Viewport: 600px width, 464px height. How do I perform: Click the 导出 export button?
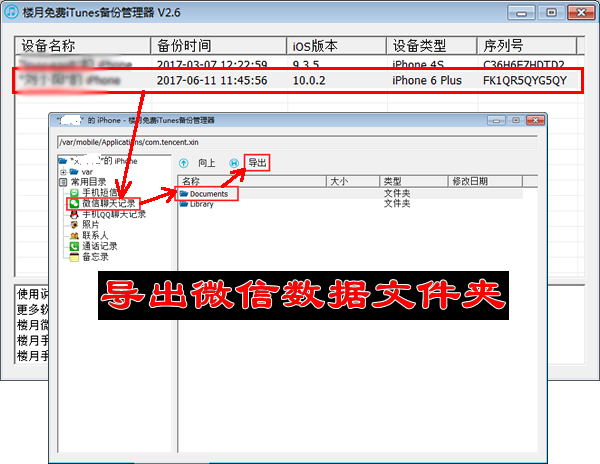click(257, 162)
